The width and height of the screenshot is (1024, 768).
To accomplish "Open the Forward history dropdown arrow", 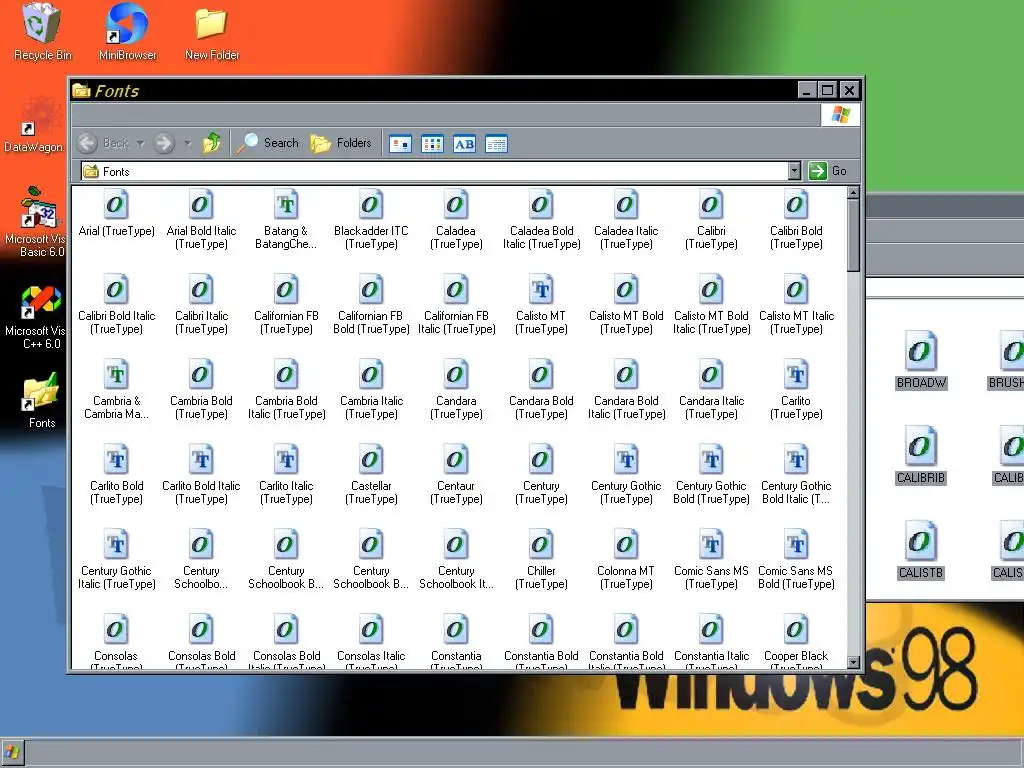I will coord(187,143).
